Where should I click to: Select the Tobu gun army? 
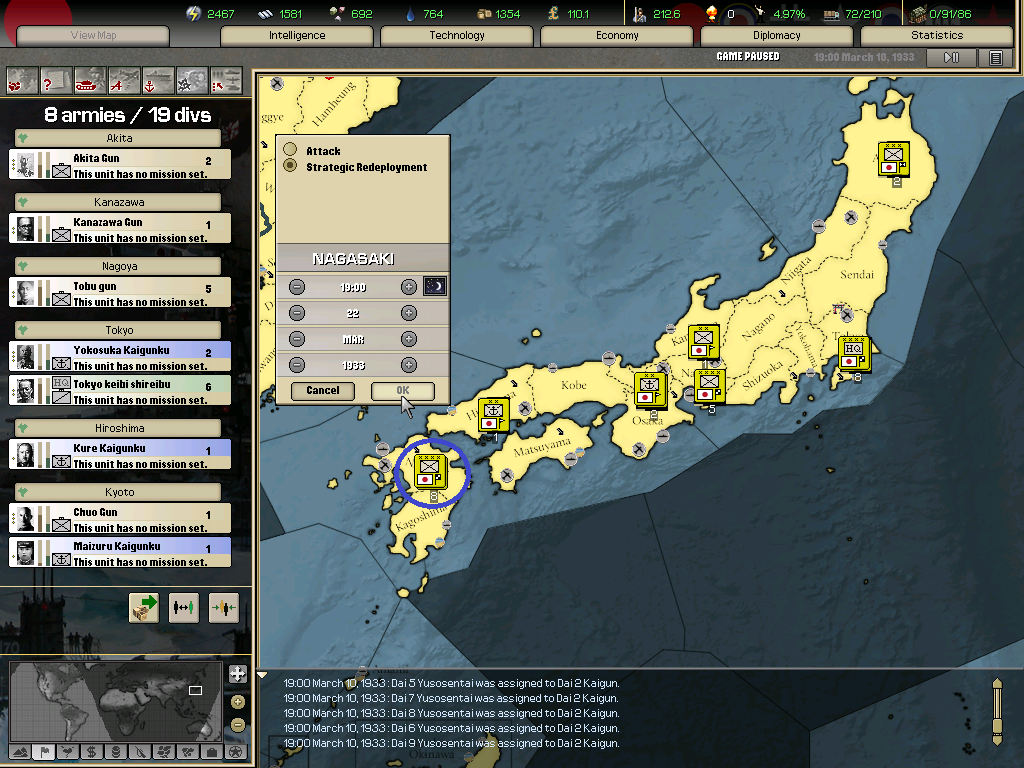click(x=120, y=293)
